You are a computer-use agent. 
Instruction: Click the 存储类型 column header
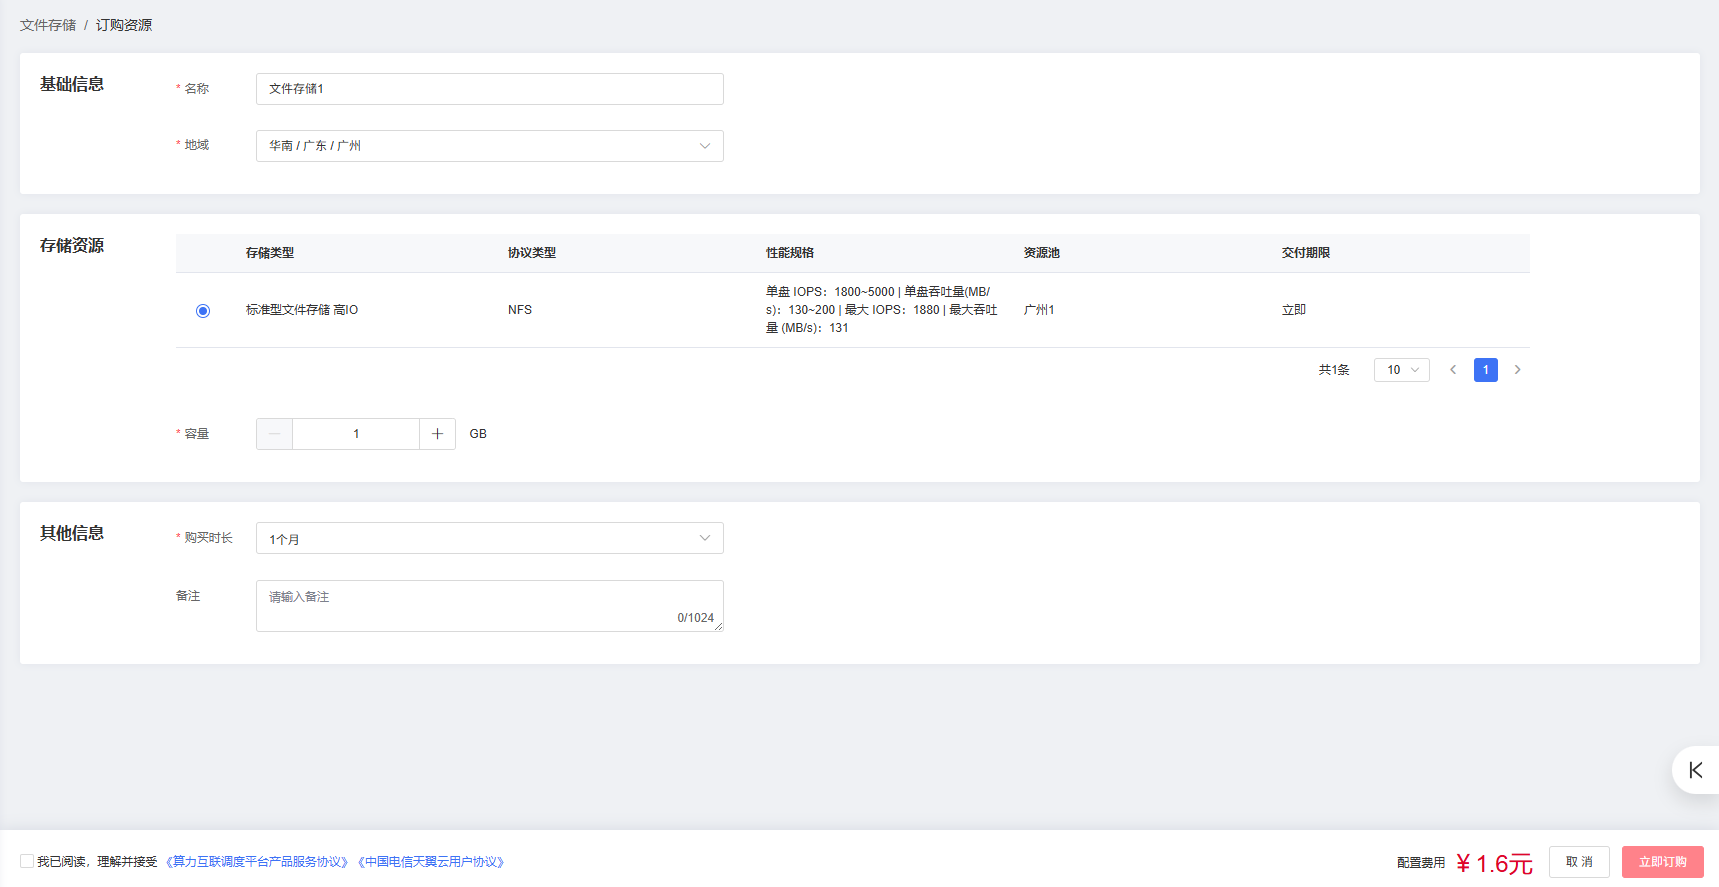pyautogui.click(x=270, y=253)
